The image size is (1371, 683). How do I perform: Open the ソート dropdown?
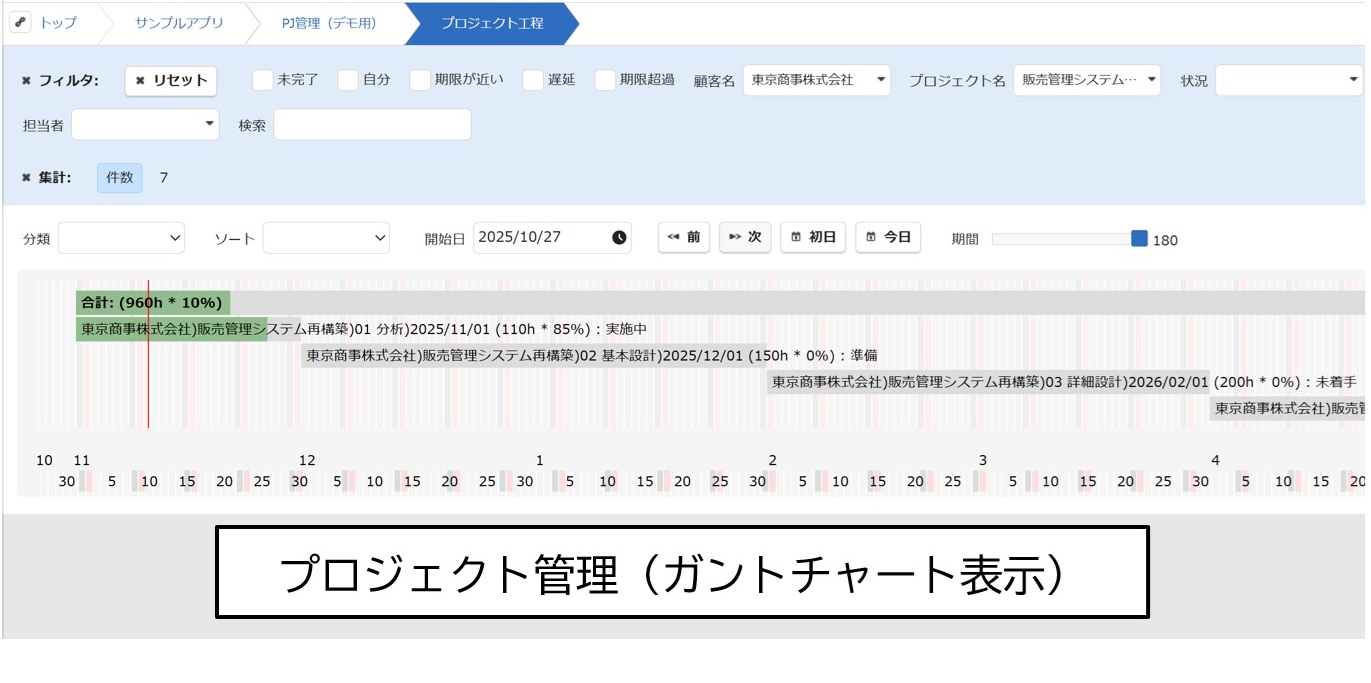point(326,238)
